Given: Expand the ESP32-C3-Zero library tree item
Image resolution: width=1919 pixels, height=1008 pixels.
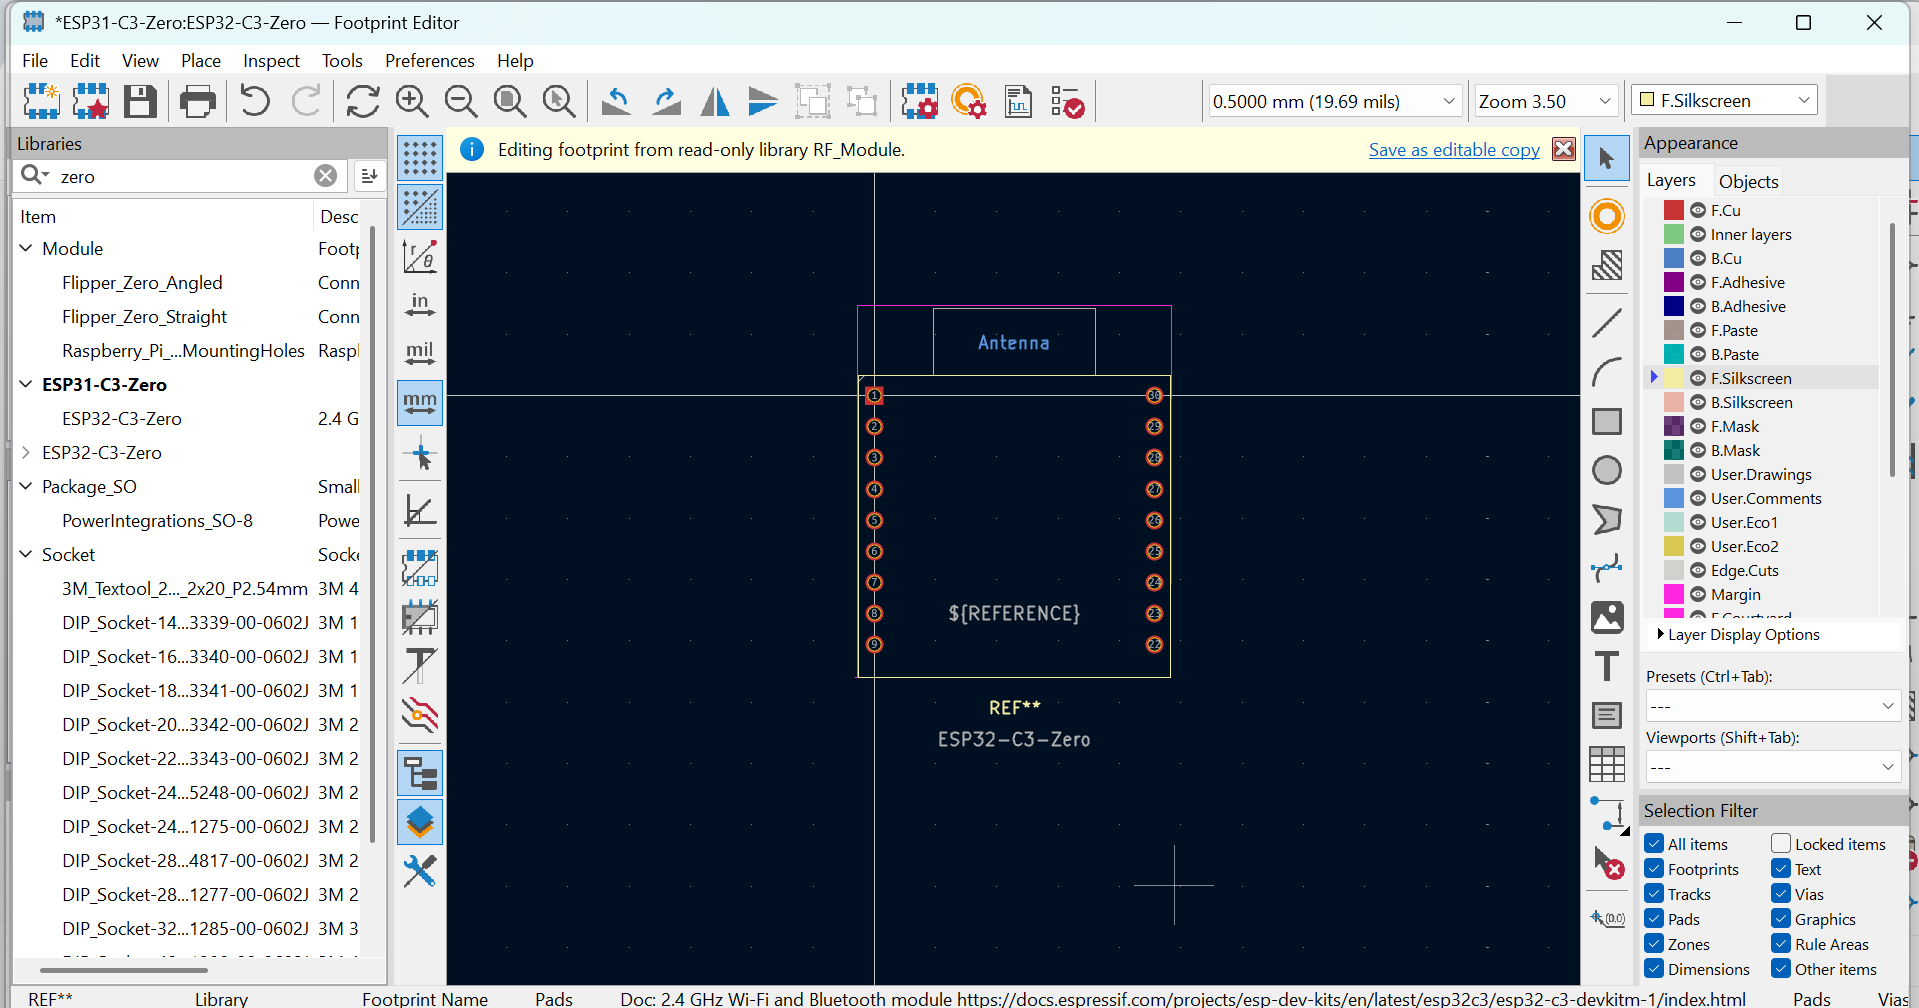Looking at the screenshot, I should 26,452.
